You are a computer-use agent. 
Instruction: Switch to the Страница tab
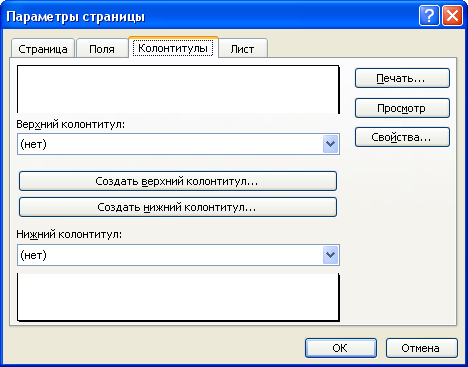point(43,49)
